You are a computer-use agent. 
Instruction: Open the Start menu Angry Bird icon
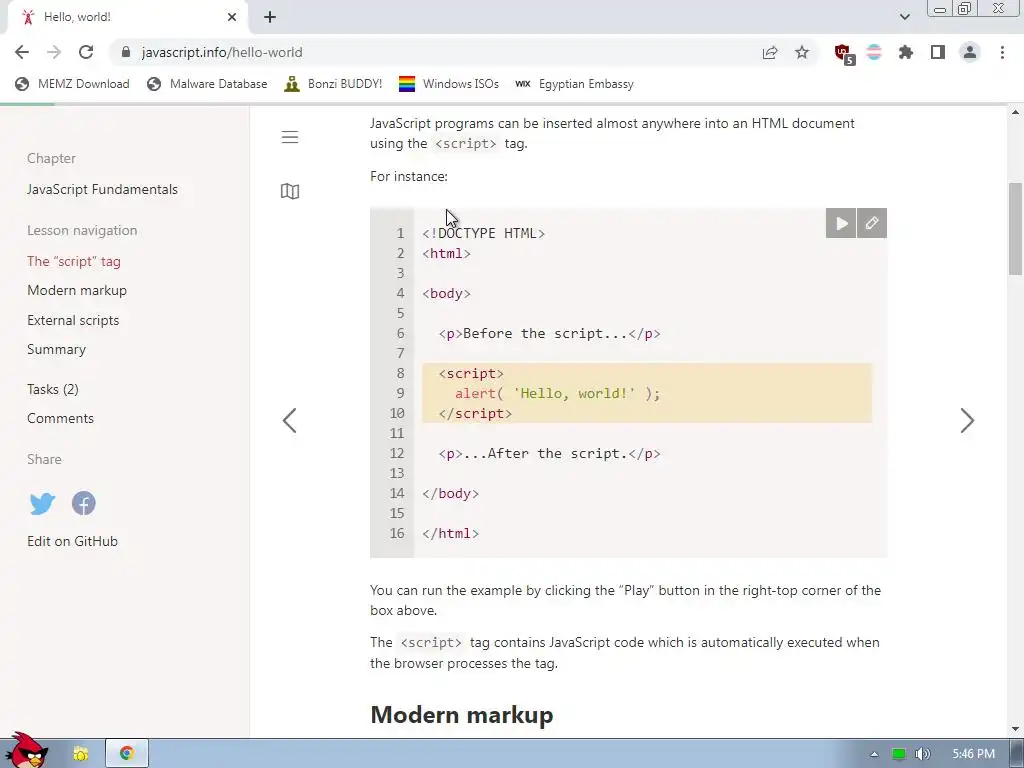(26, 751)
